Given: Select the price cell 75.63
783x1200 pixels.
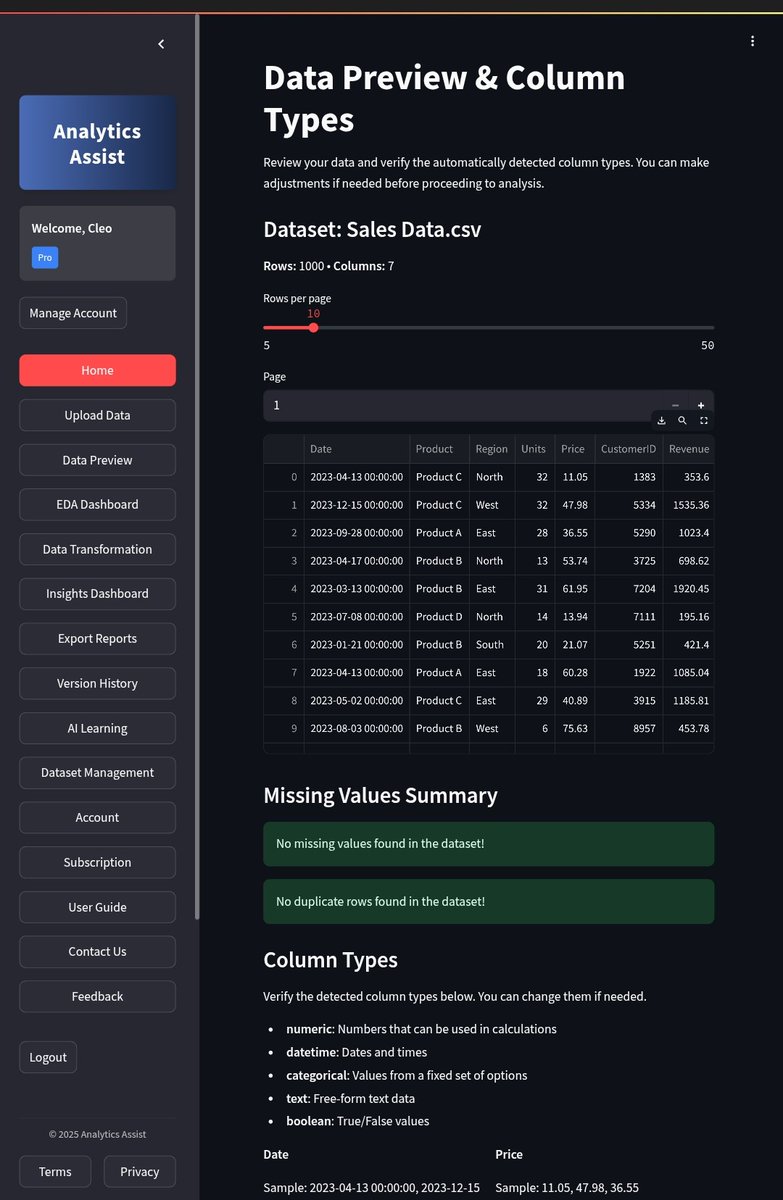Looking at the screenshot, I should pos(575,729).
